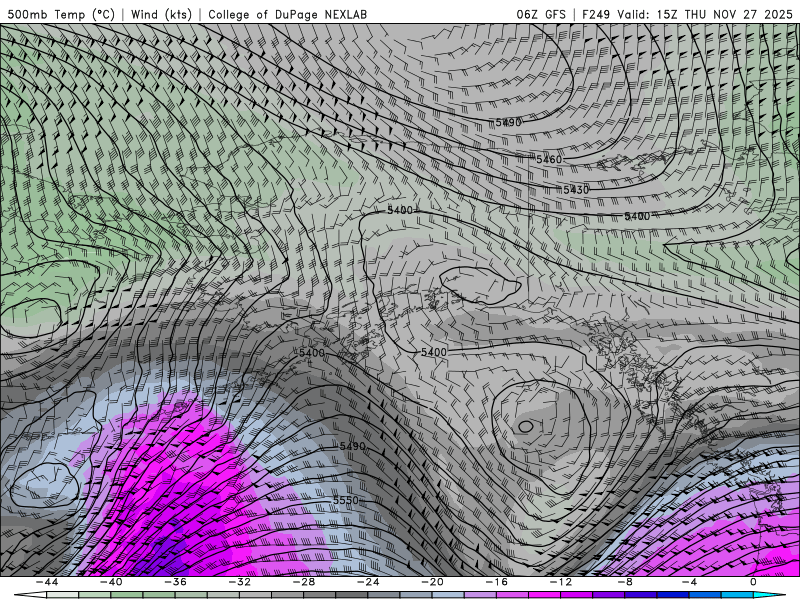Click the -44 value on the temperature scale
Image resolution: width=800 pixels, height=600 pixels.
(x=47, y=582)
